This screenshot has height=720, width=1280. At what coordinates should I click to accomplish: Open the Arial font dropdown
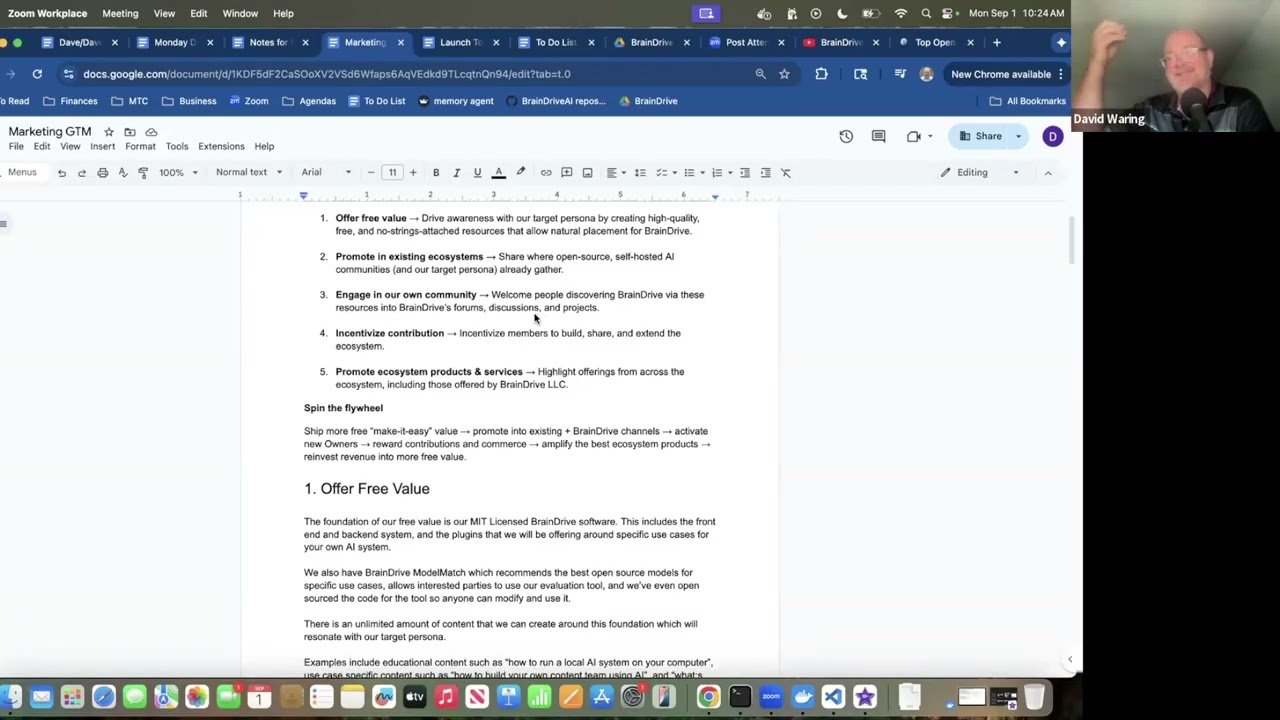pyautogui.click(x=326, y=173)
